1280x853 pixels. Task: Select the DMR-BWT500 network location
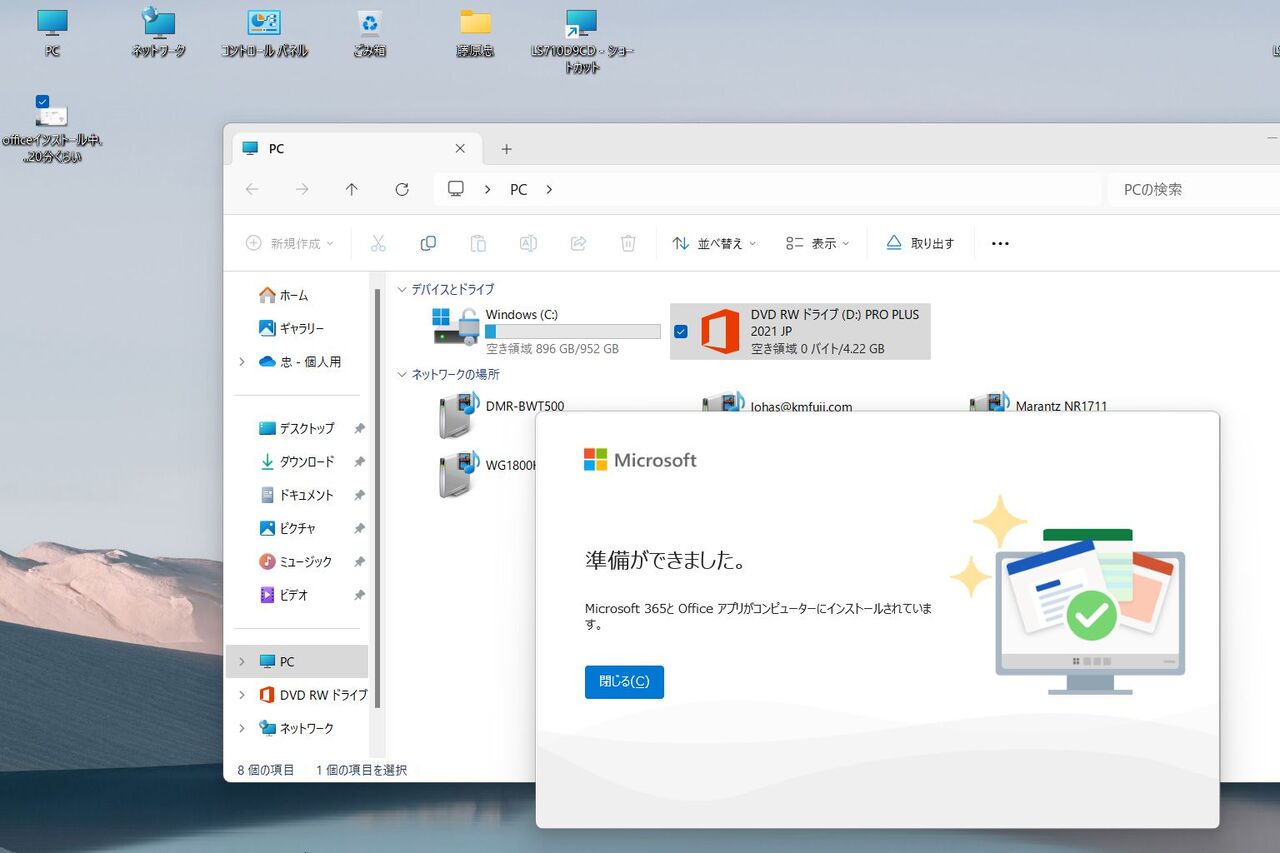coord(500,414)
